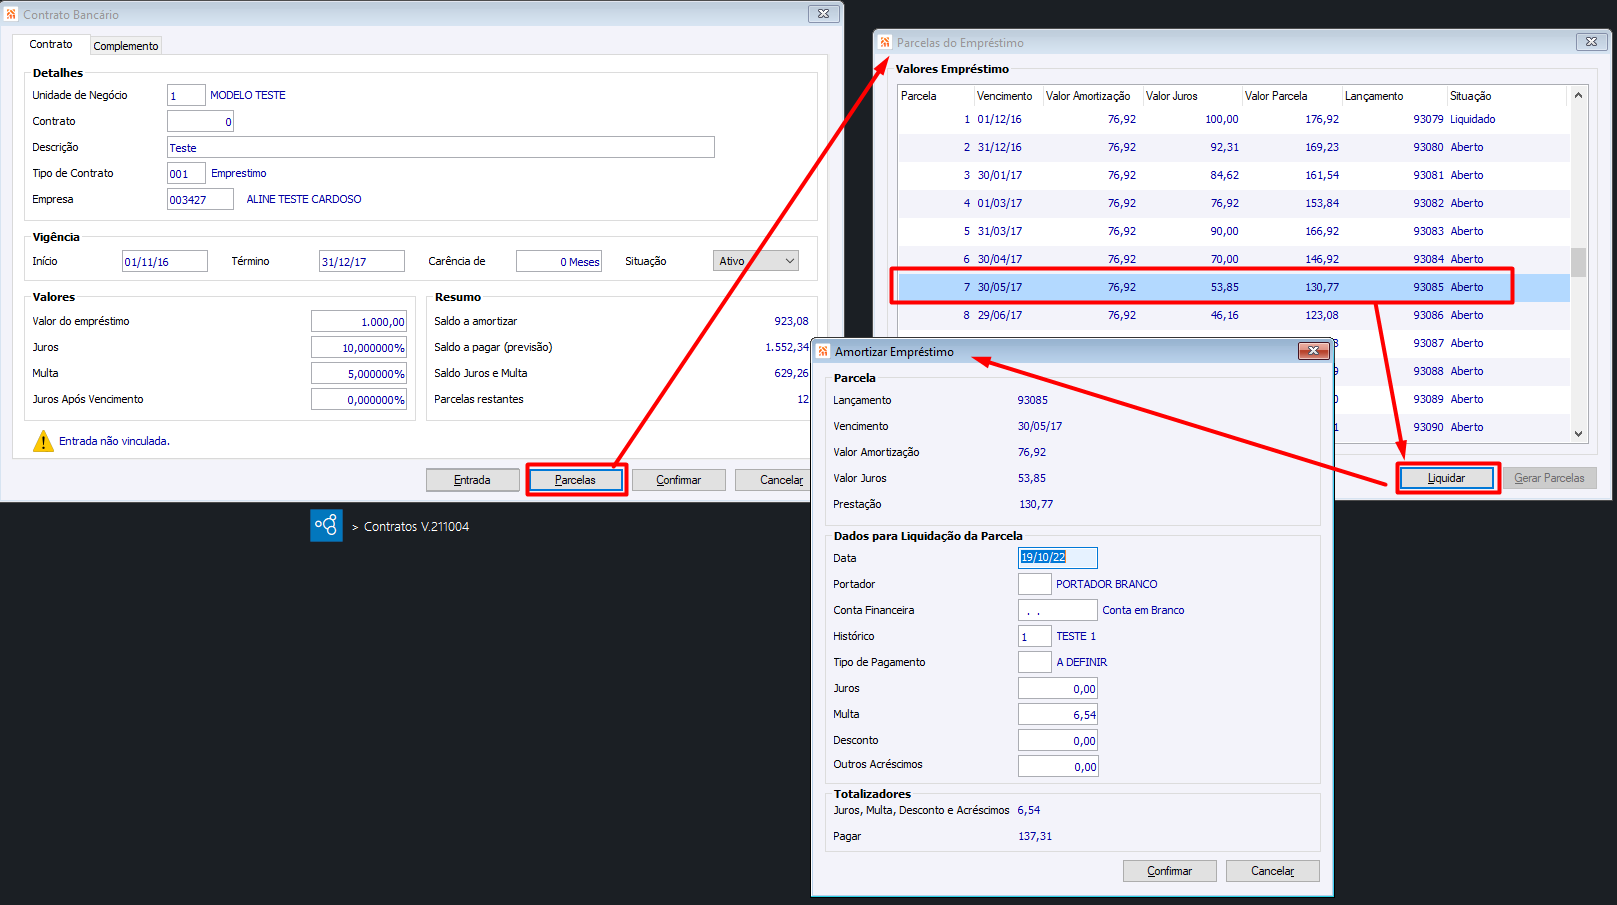Click the Valor Parcela column header

click(x=1292, y=96)
